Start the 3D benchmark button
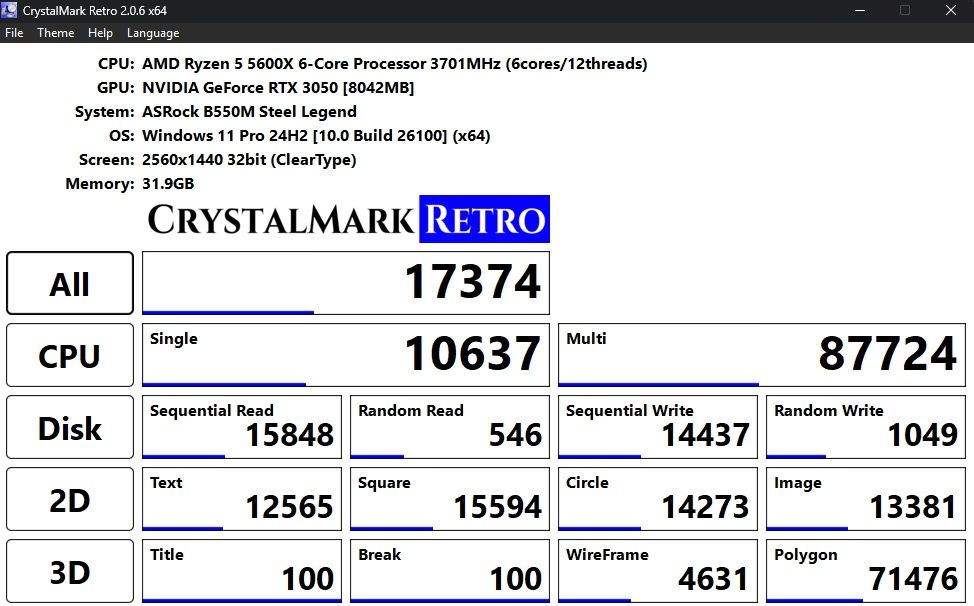This screenshot has height=606, width=974. click(x=70, y=571)
